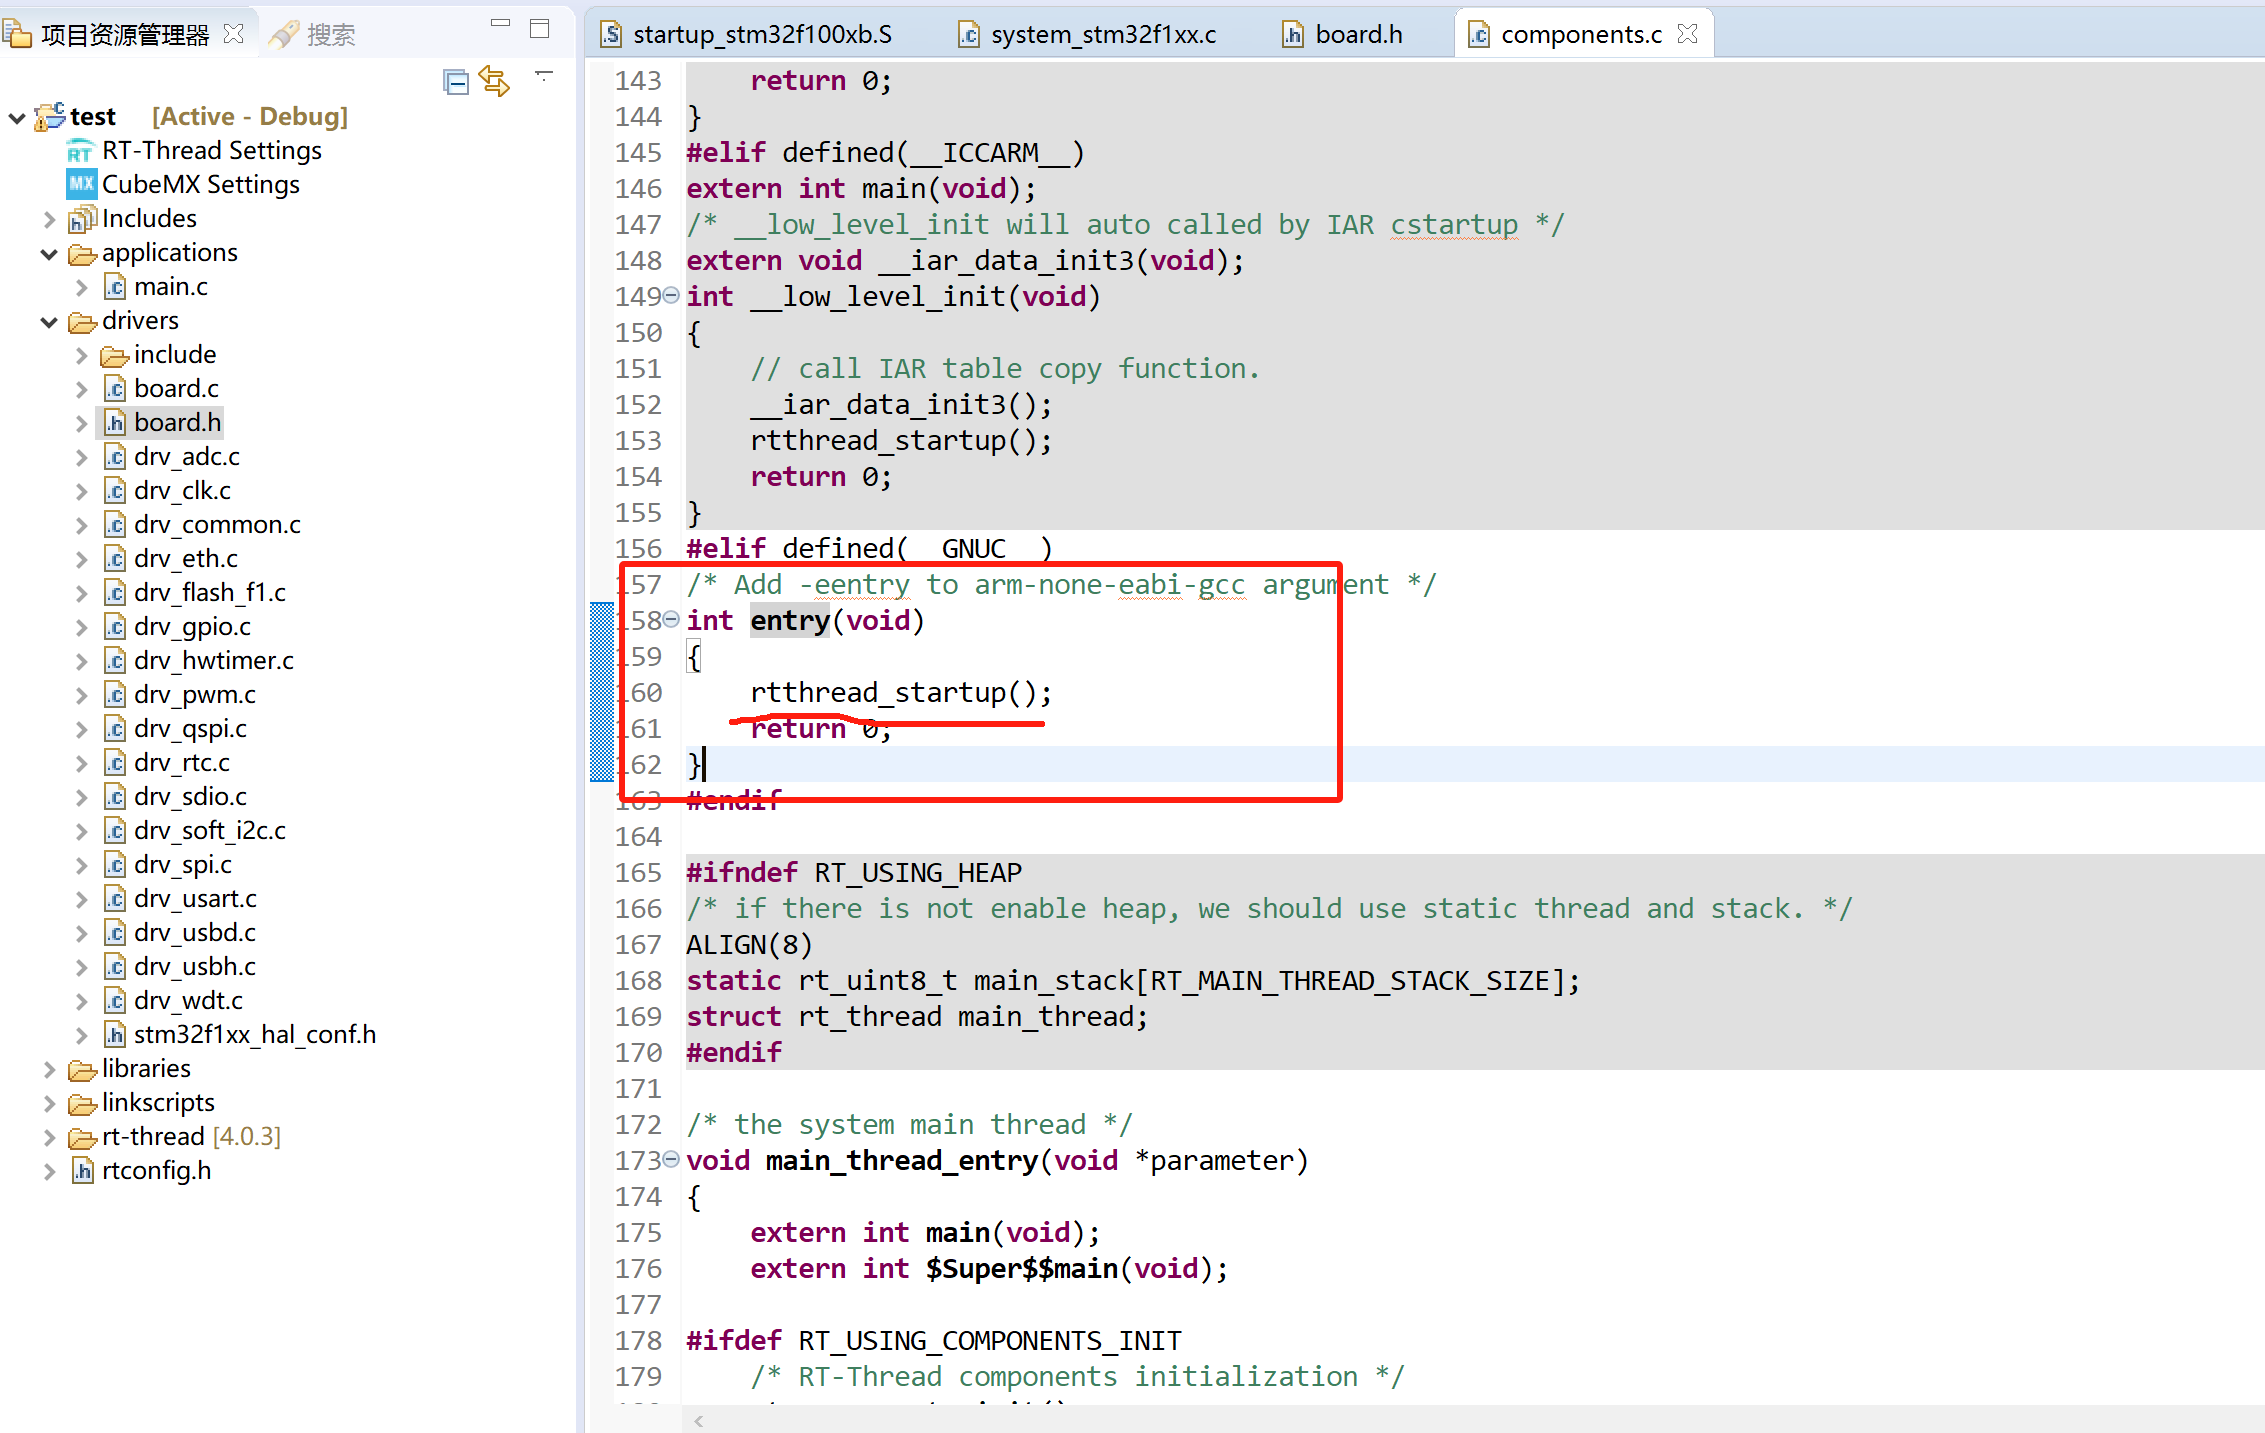Maximize the project explorer panel
2265x1433 pixels.
click(x=540, y=29)
